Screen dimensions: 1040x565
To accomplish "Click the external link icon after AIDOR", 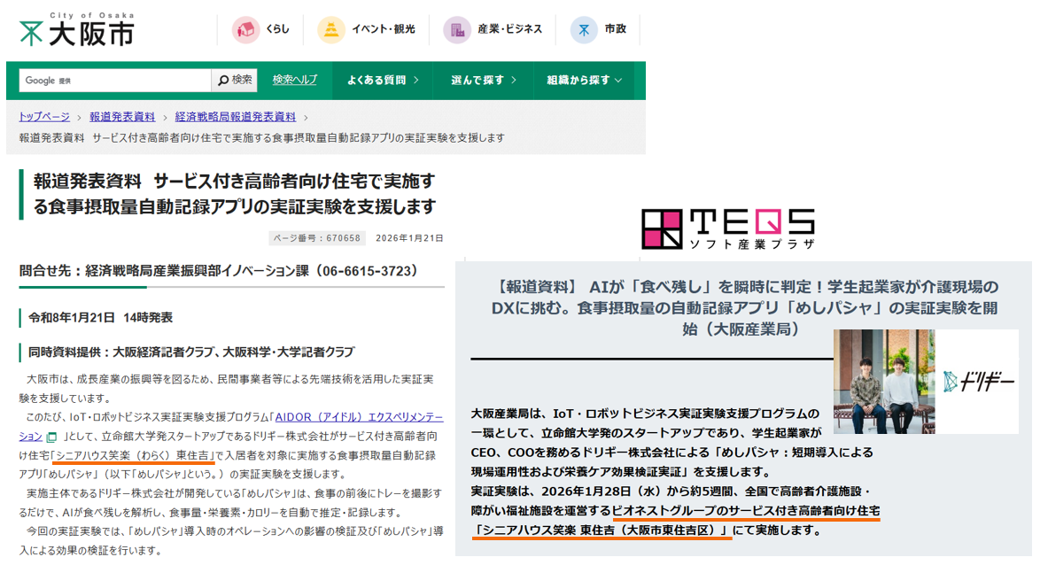I will click(52, 437).
